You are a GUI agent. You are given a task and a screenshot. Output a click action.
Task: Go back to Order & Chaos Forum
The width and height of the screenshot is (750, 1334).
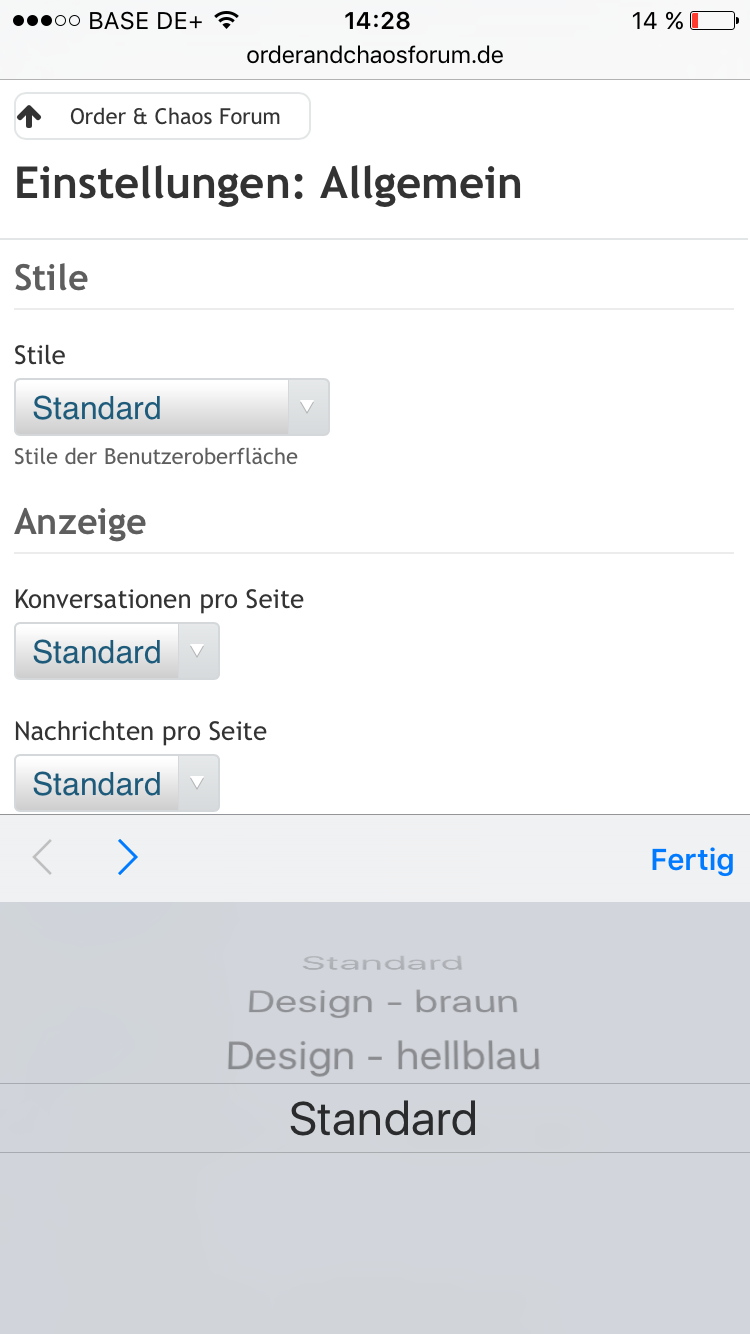(175, 117)
